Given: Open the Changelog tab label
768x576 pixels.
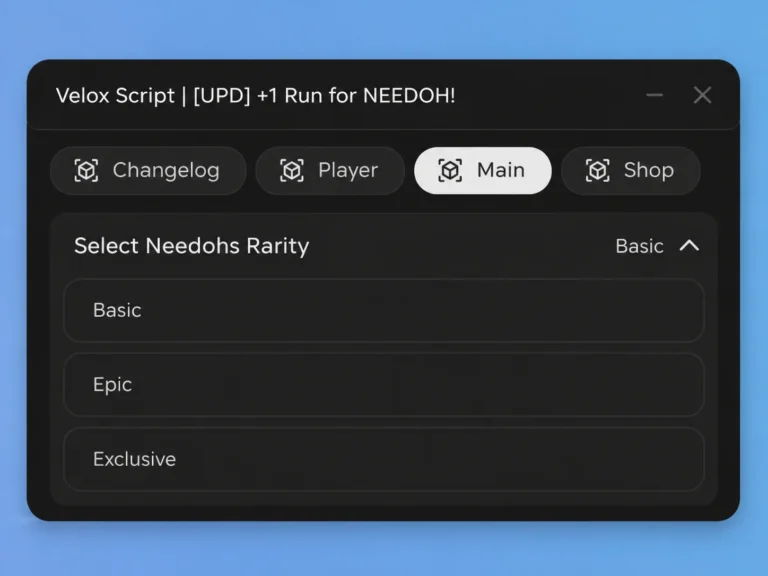Looking at the screenshot, I should [166, 171].
